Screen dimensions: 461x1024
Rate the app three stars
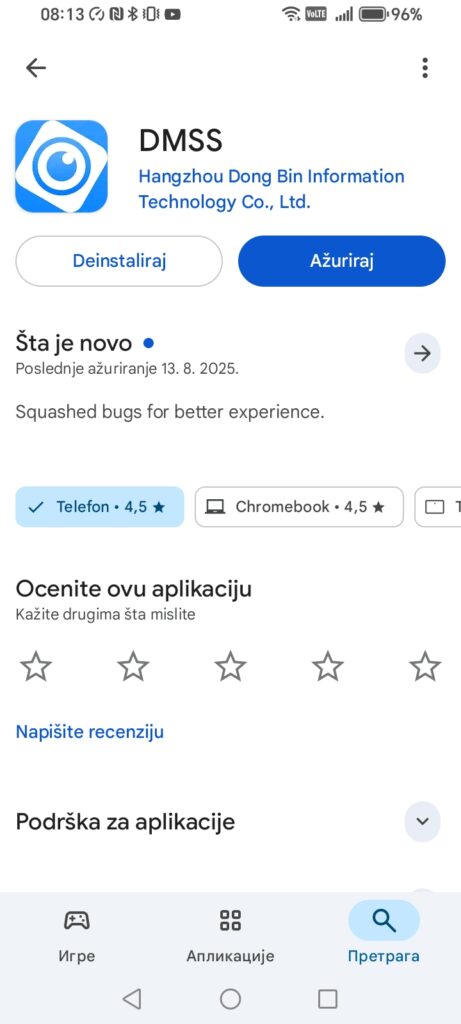coord(230,667)
